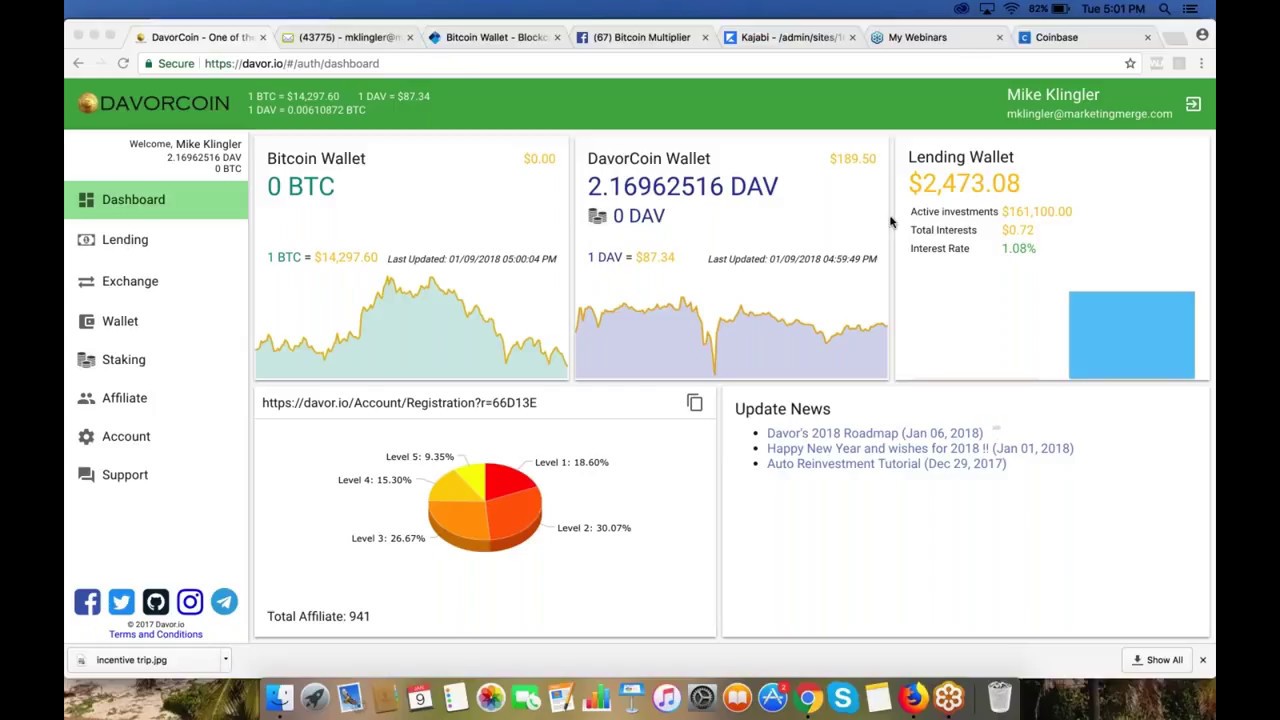Switch to the DavorCoin browser tab
This screenshot has width=1280, height=720.
click(x=200, y=37)
